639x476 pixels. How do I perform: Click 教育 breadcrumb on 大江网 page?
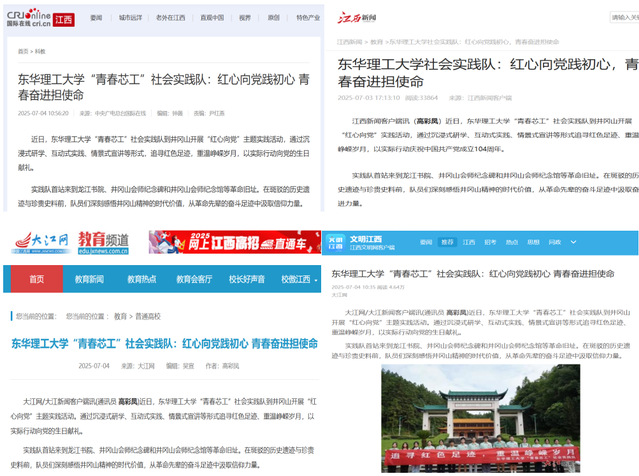click(x=120, y=316)
